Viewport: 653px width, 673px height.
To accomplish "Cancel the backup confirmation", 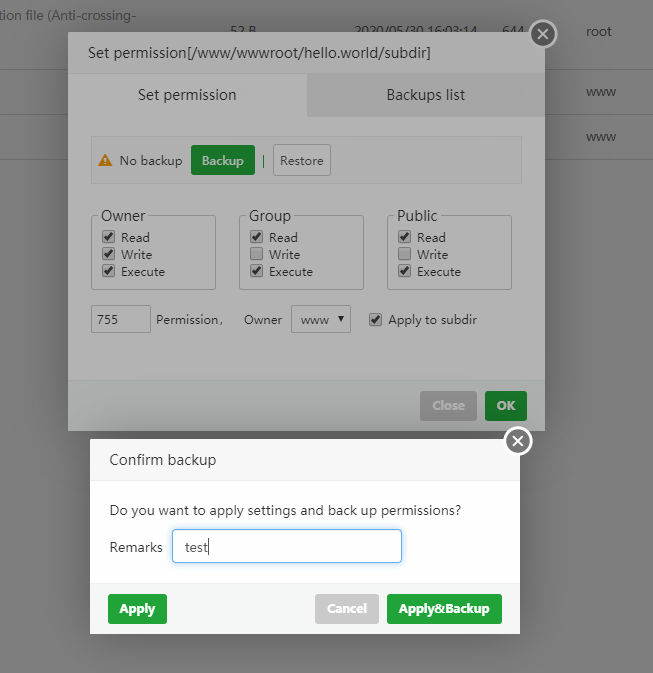I will (347, 609).
